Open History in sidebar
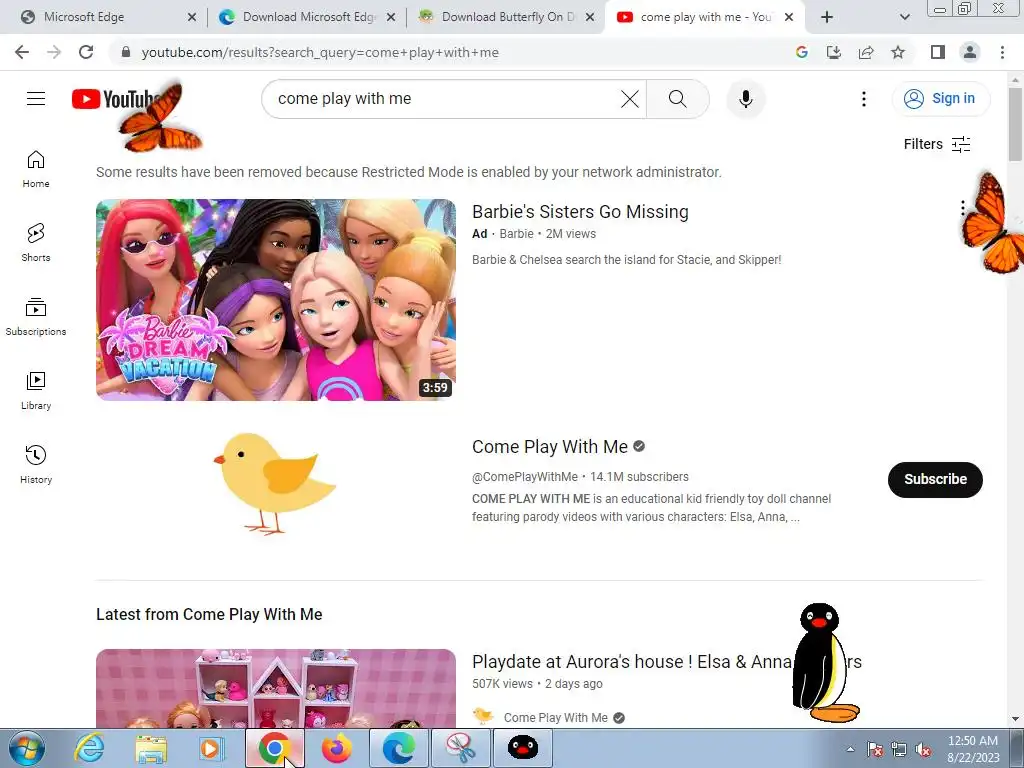 pyautogui.click(x=36, y=464)
